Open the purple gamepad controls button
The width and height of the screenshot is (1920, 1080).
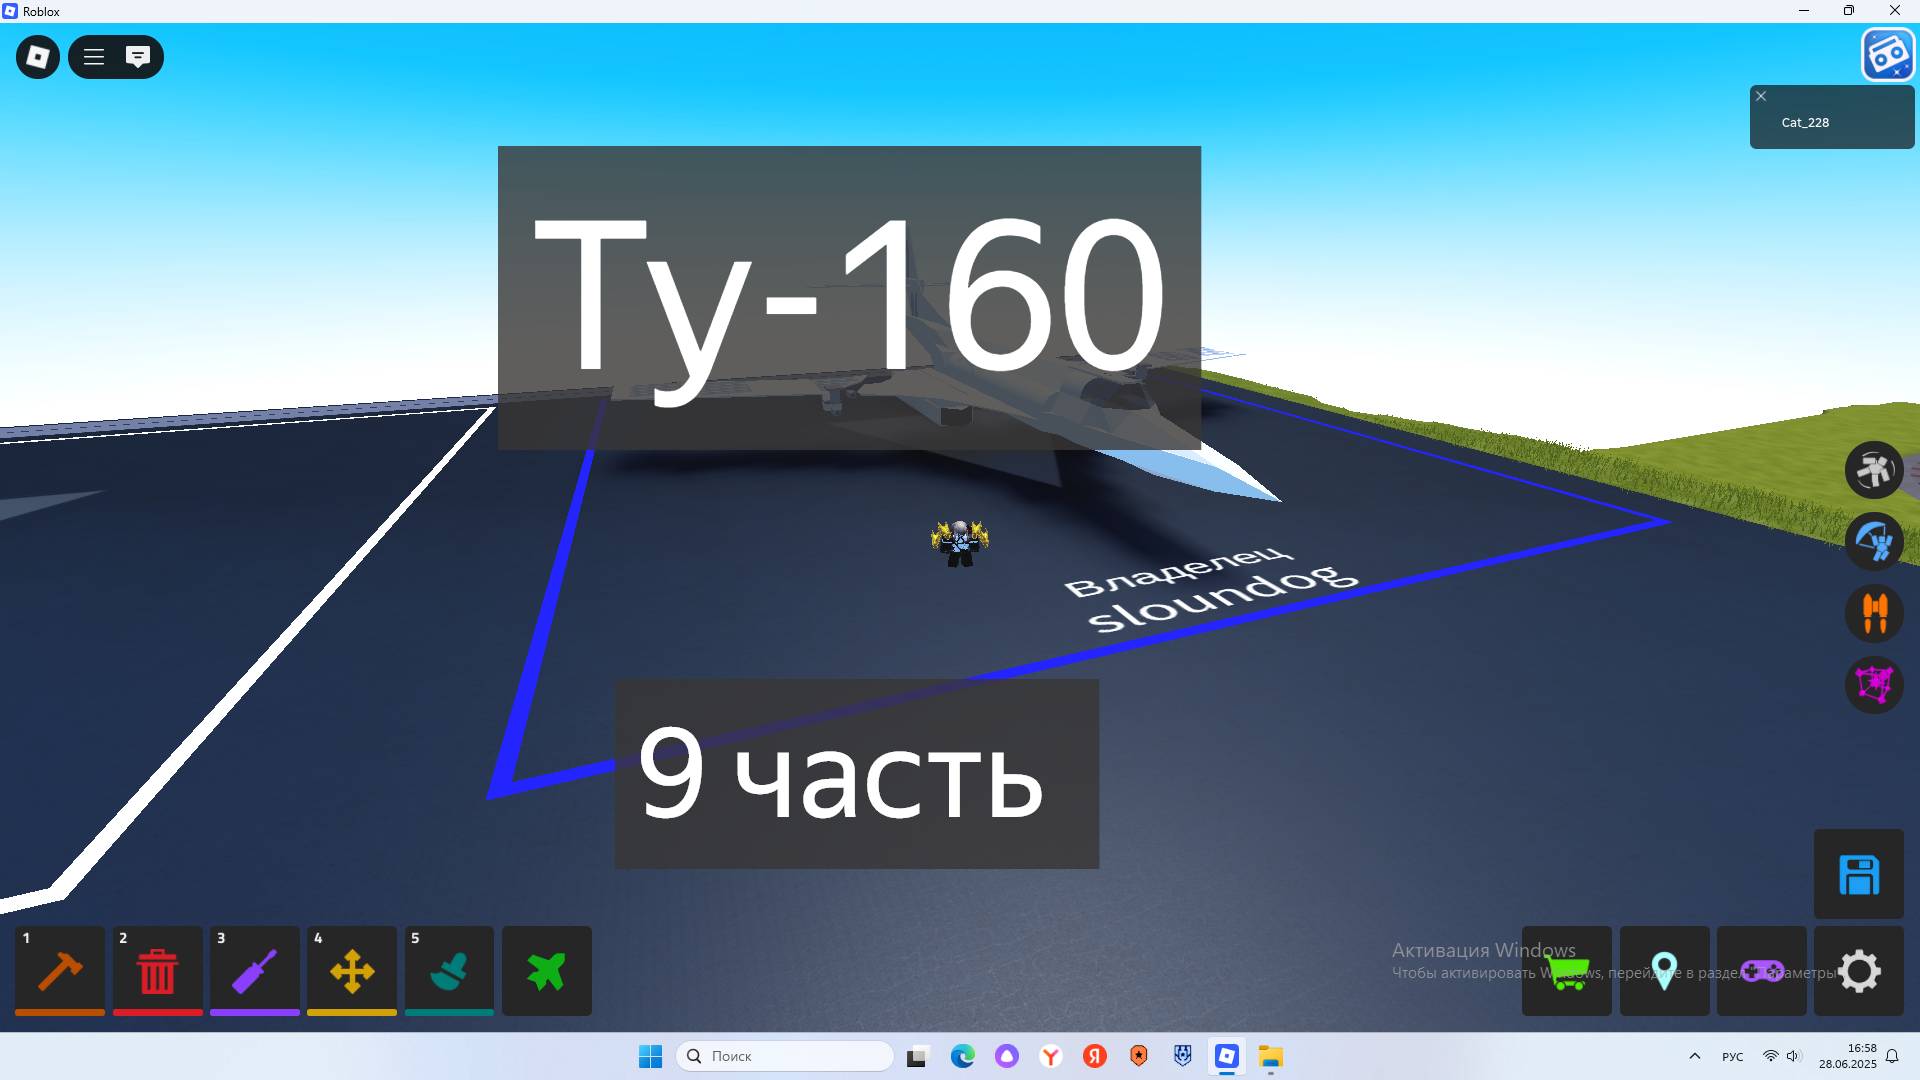tap(1761, 971)
